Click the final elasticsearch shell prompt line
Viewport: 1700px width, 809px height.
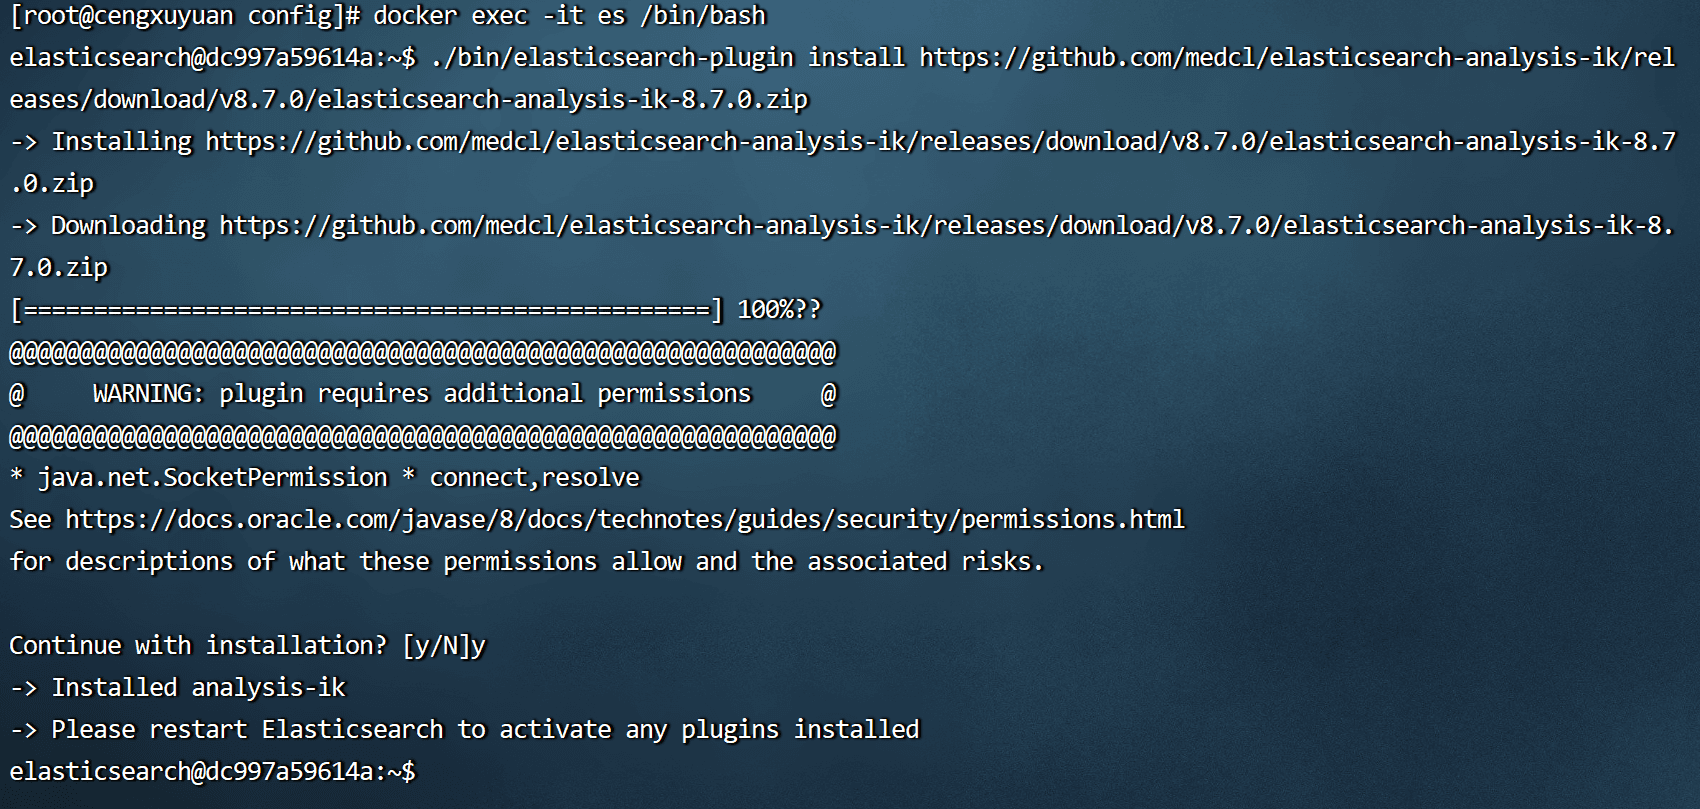212,772
